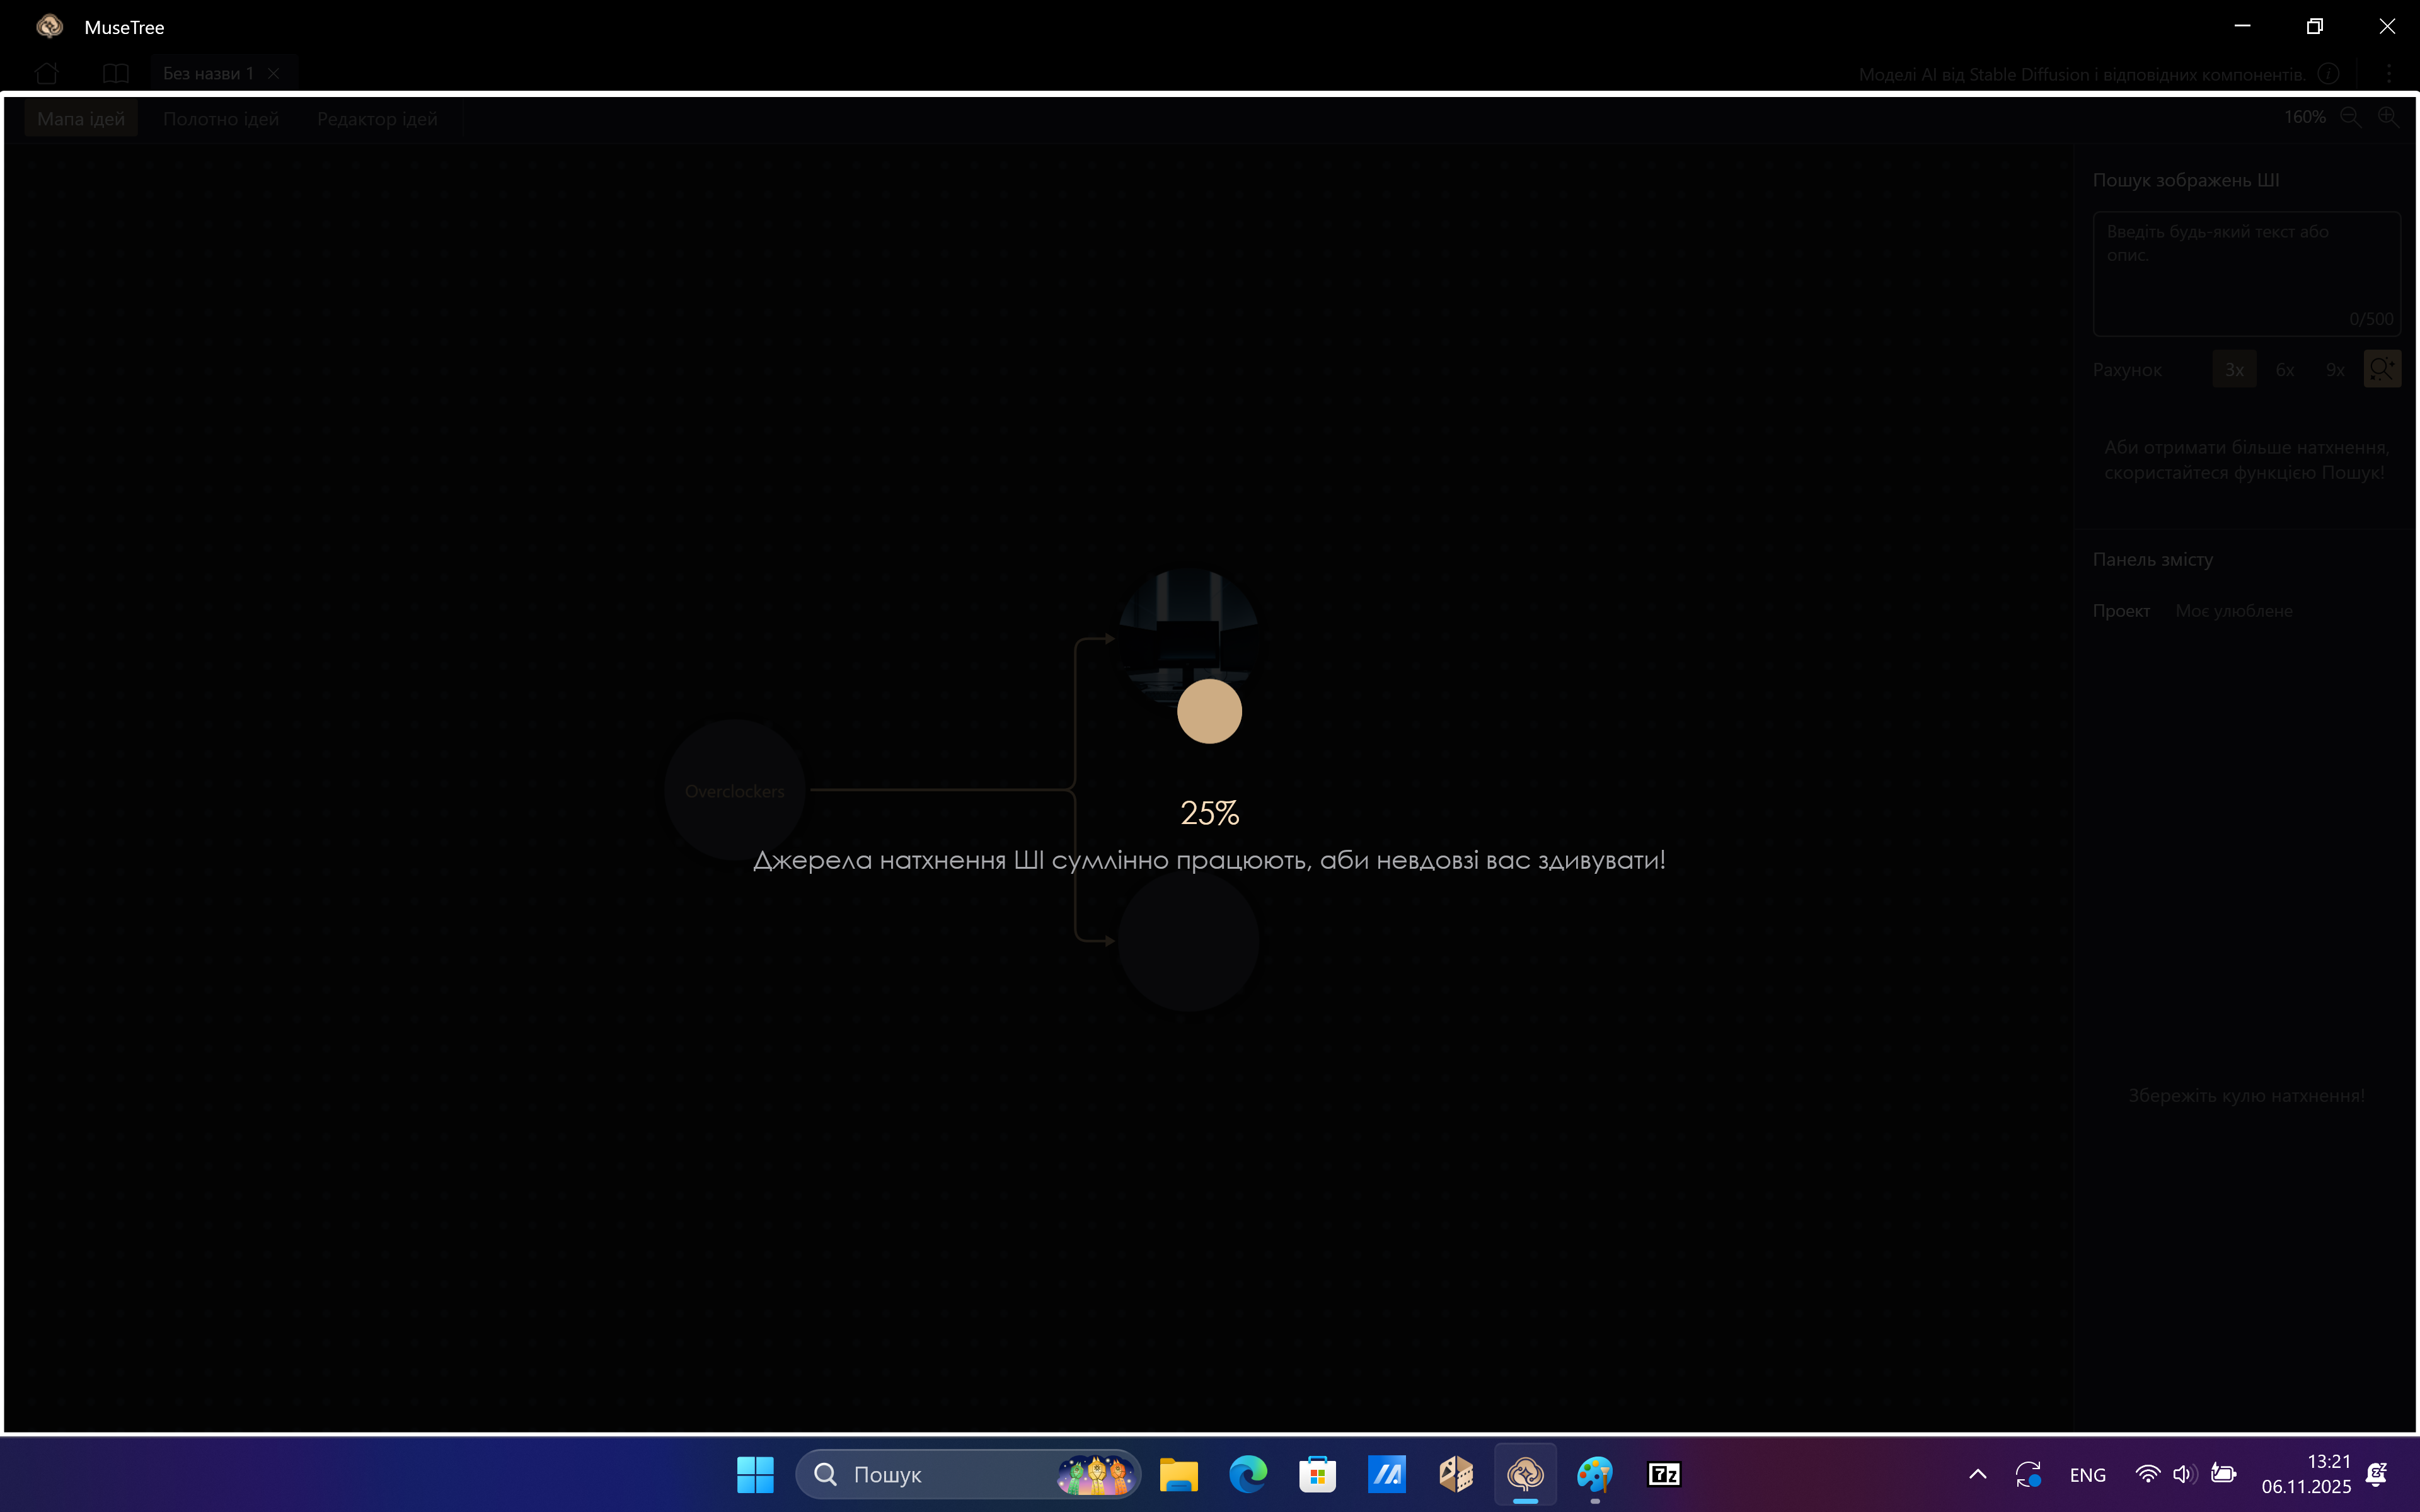Image resolution: width=2420 pixels, height=1512 pixels.
Task: Select the 9x count option
Action: (2335, 370)
